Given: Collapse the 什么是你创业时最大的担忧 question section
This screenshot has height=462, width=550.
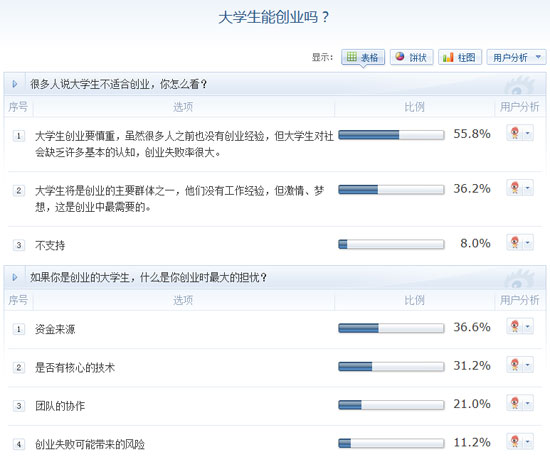Looking at the screenshot, I should pos(15,277).
